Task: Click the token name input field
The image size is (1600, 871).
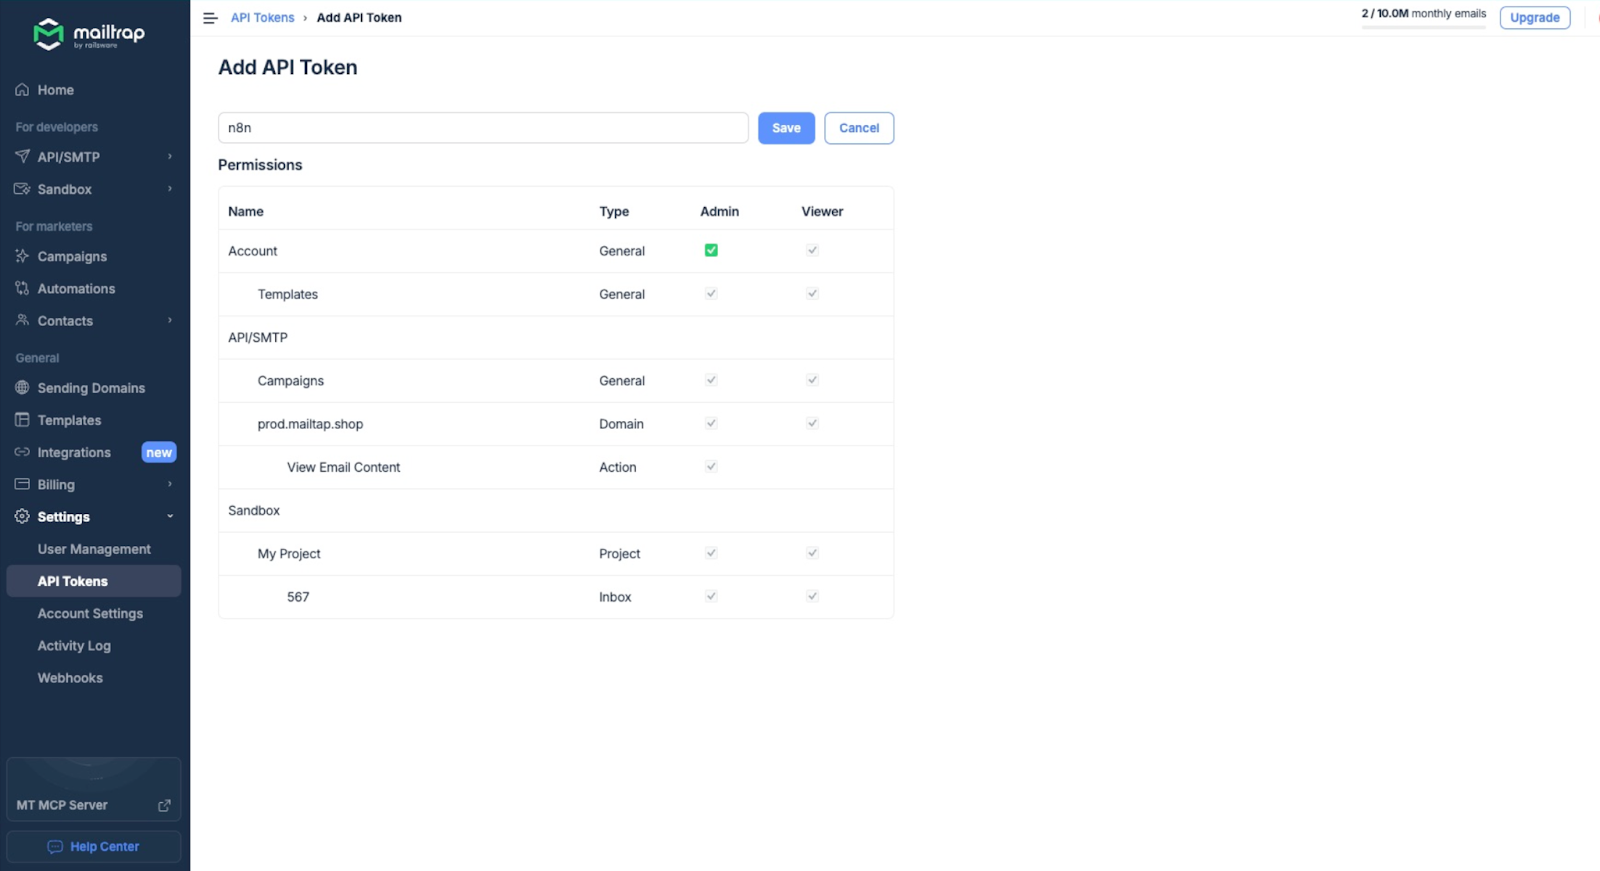Action: (483, 128)
